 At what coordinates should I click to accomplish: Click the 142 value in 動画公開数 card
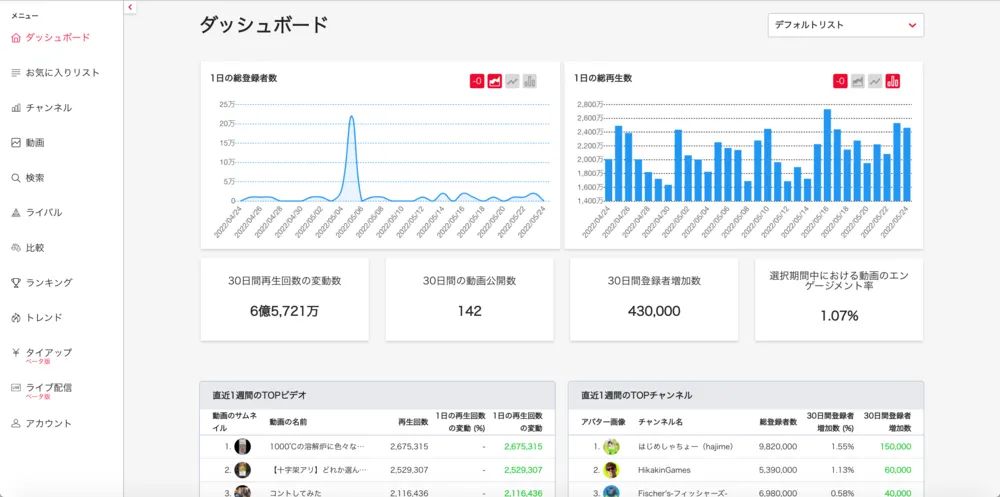click(469, 311)
